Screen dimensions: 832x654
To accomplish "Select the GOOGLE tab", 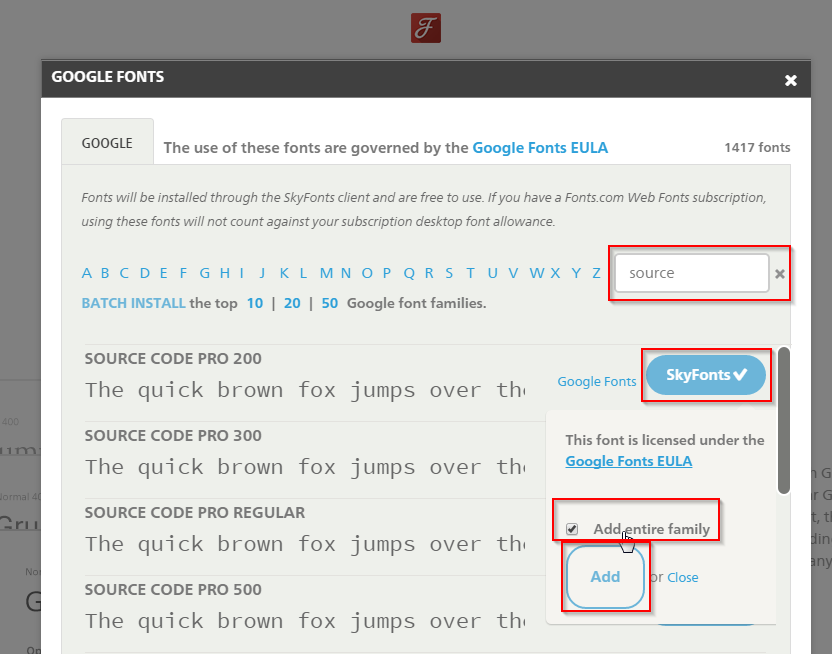I will [107, 143].
